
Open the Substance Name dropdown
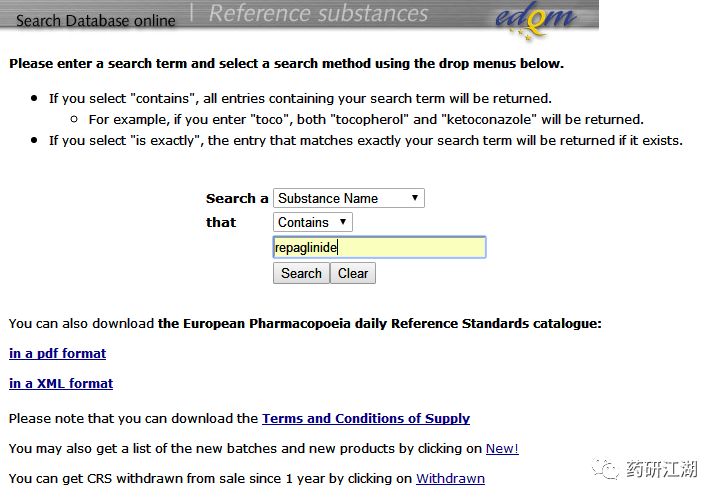click(349, 198)
